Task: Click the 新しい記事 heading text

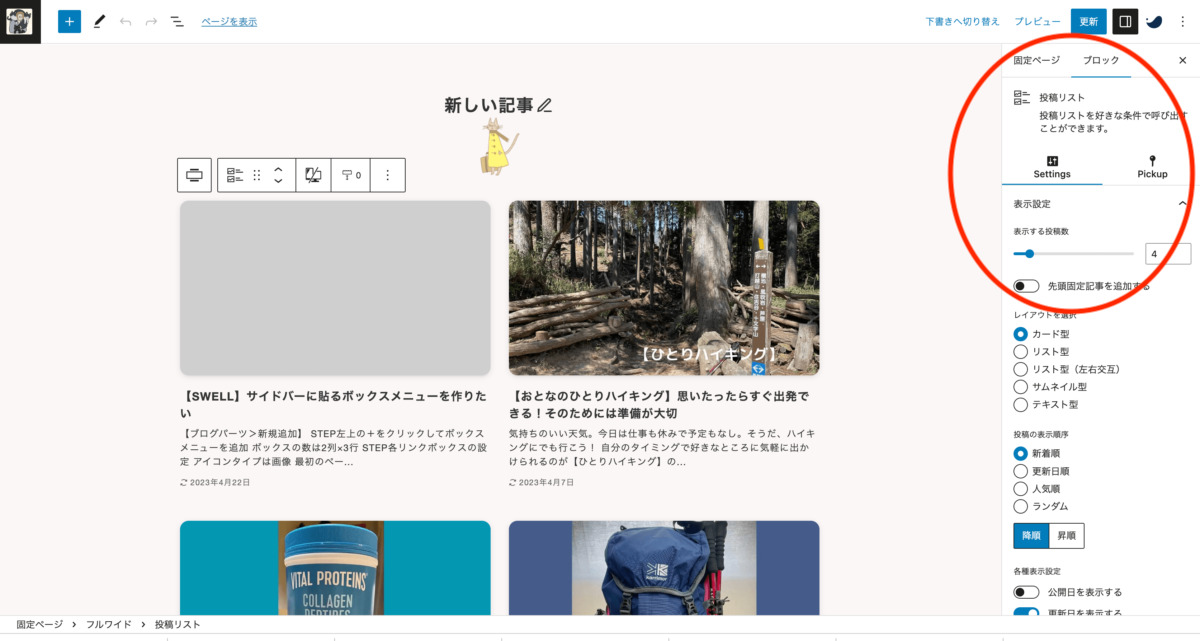Action: pos(489,105)
